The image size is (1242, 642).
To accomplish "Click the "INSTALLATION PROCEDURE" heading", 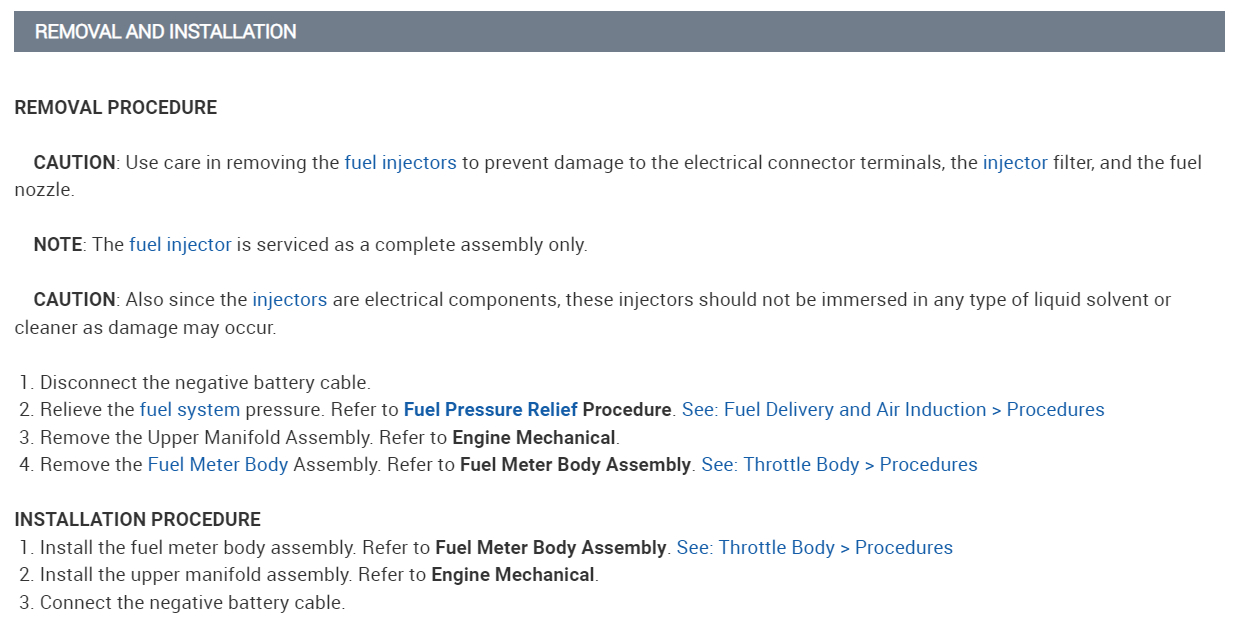I will pyautogui.click(x=137, y=520).
